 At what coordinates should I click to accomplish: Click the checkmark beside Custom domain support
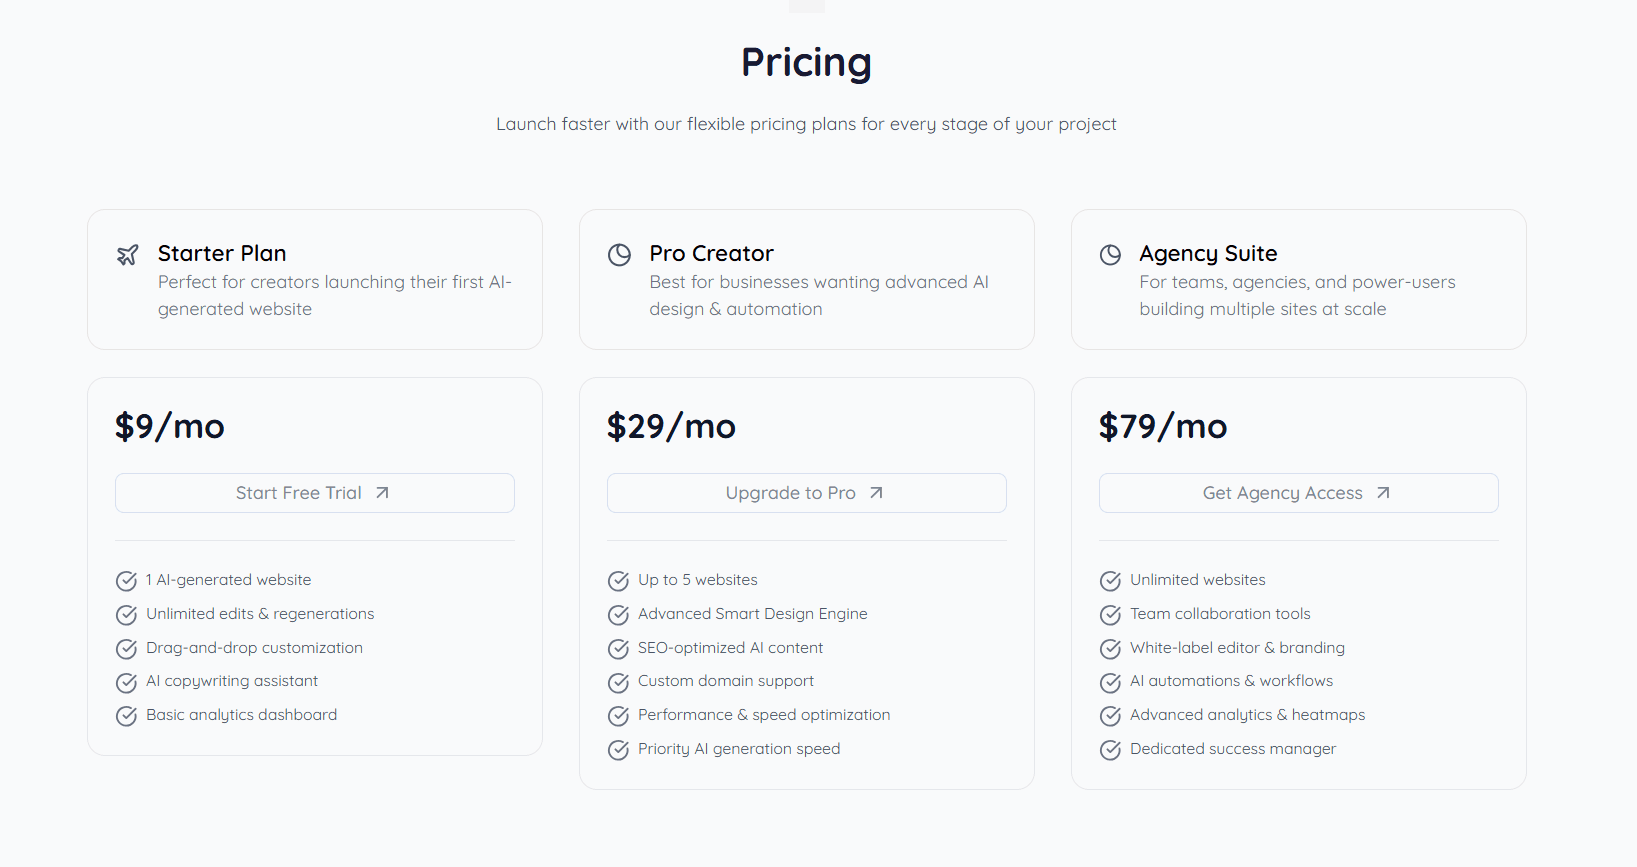[618, 682]
